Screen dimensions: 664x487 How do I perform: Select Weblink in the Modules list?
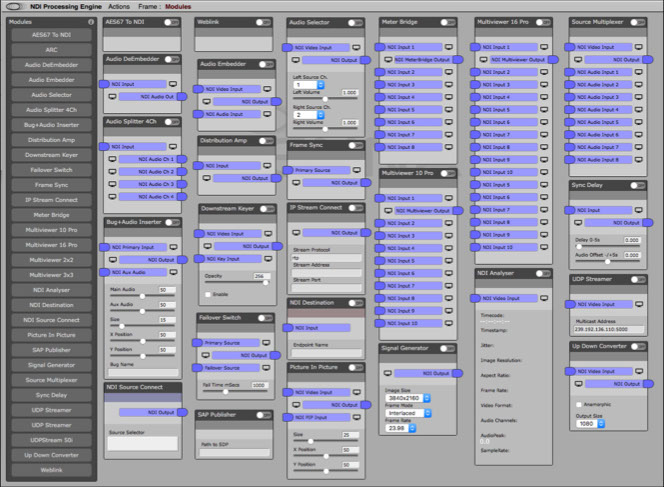coord(52,470)
